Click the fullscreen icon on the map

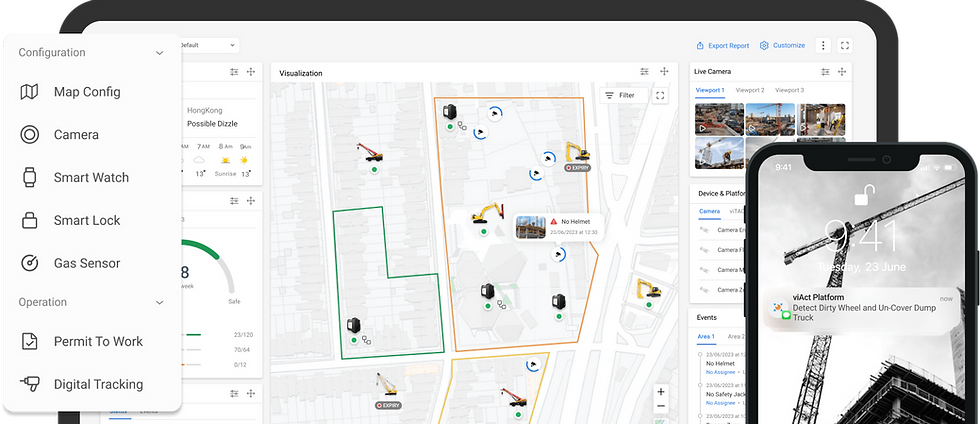[660, 95]
